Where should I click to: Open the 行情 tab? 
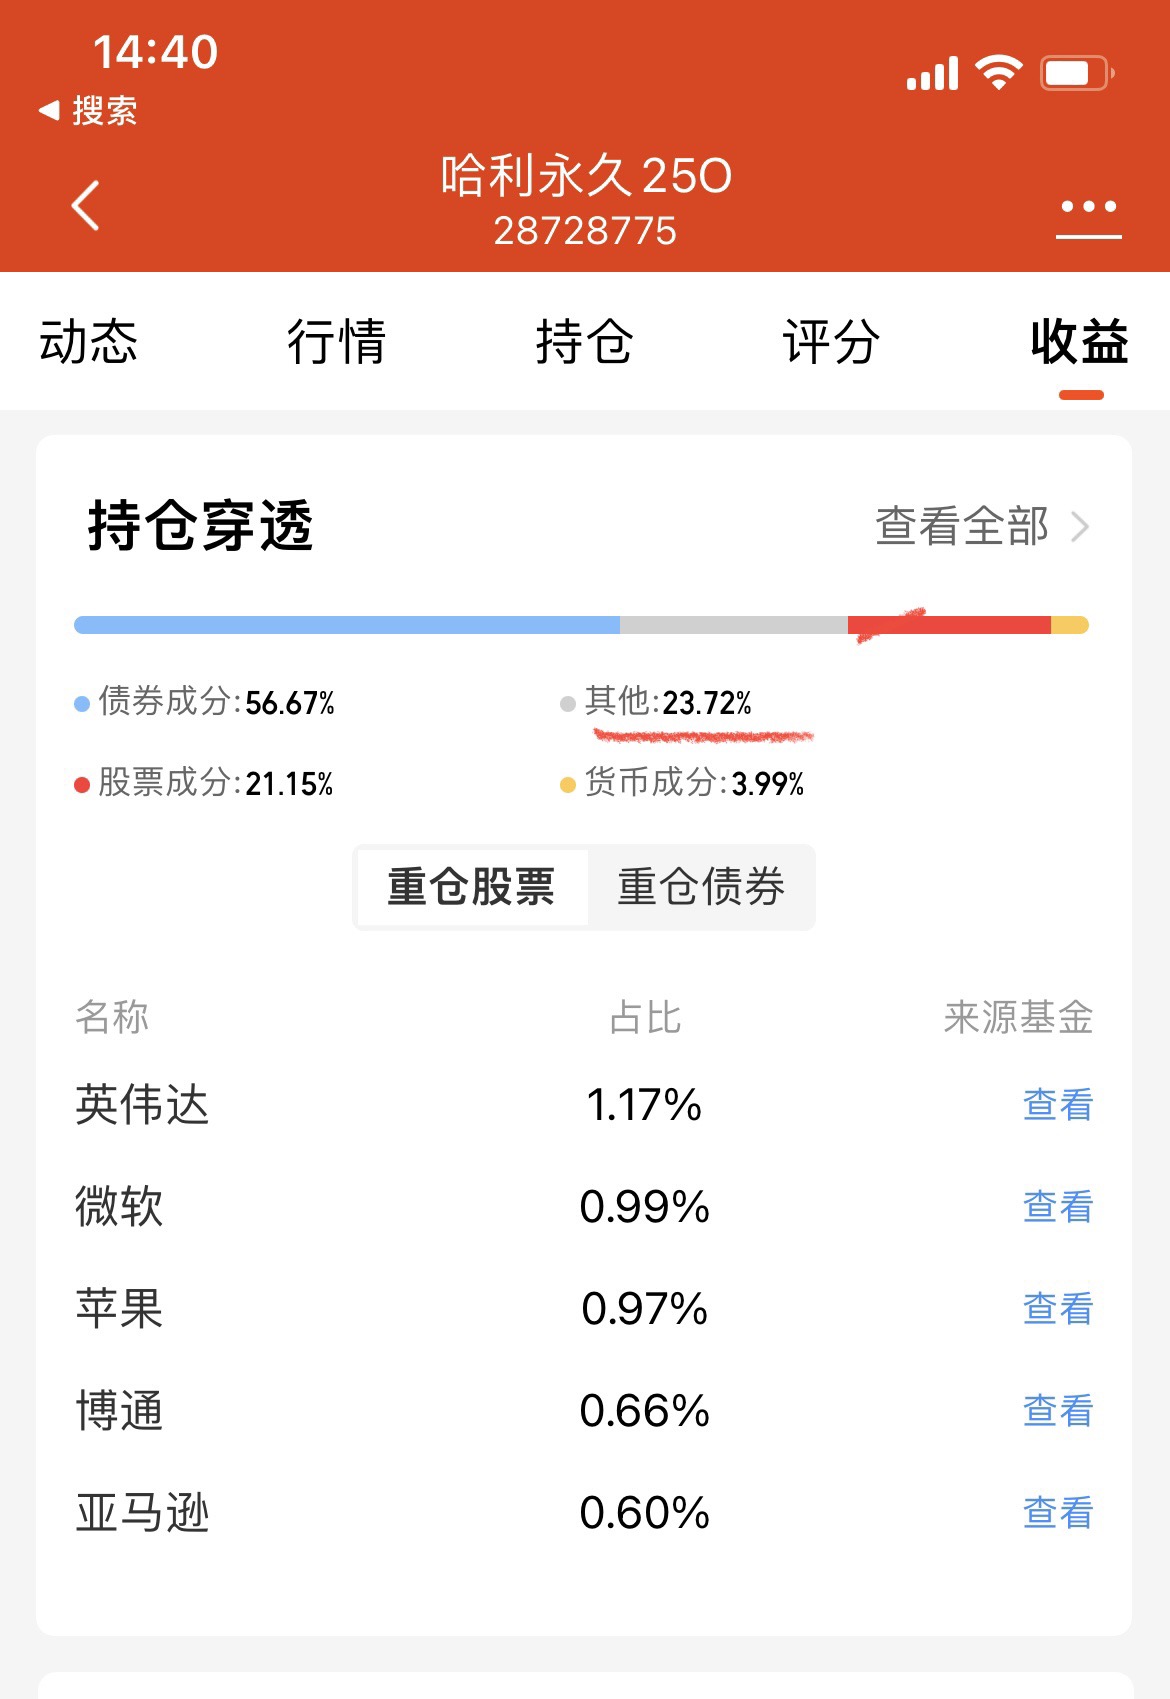pos(336,342)
